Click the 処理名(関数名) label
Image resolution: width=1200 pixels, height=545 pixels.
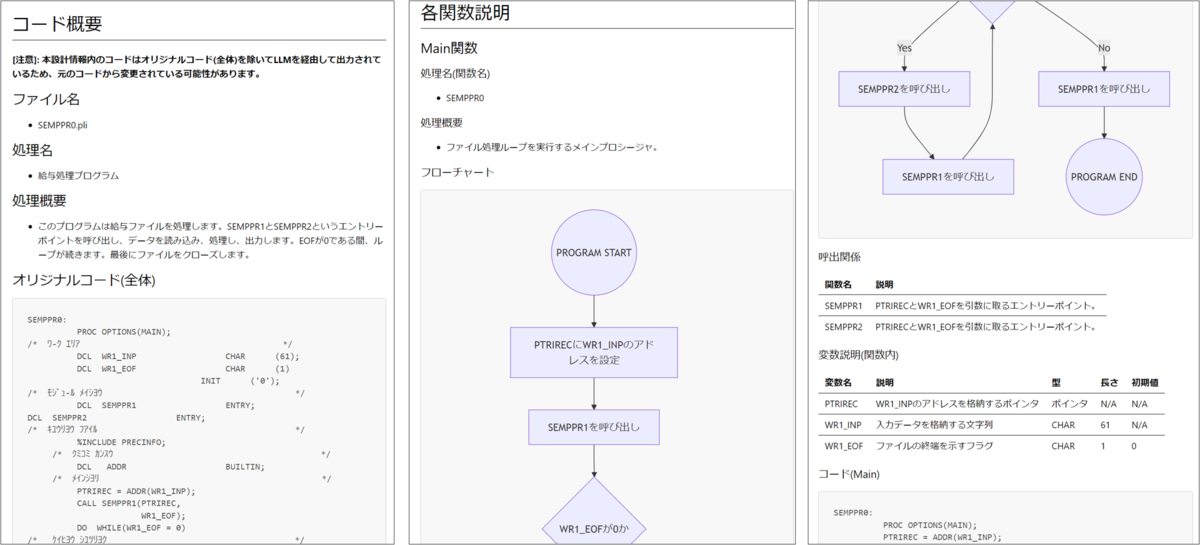[455, 73]
